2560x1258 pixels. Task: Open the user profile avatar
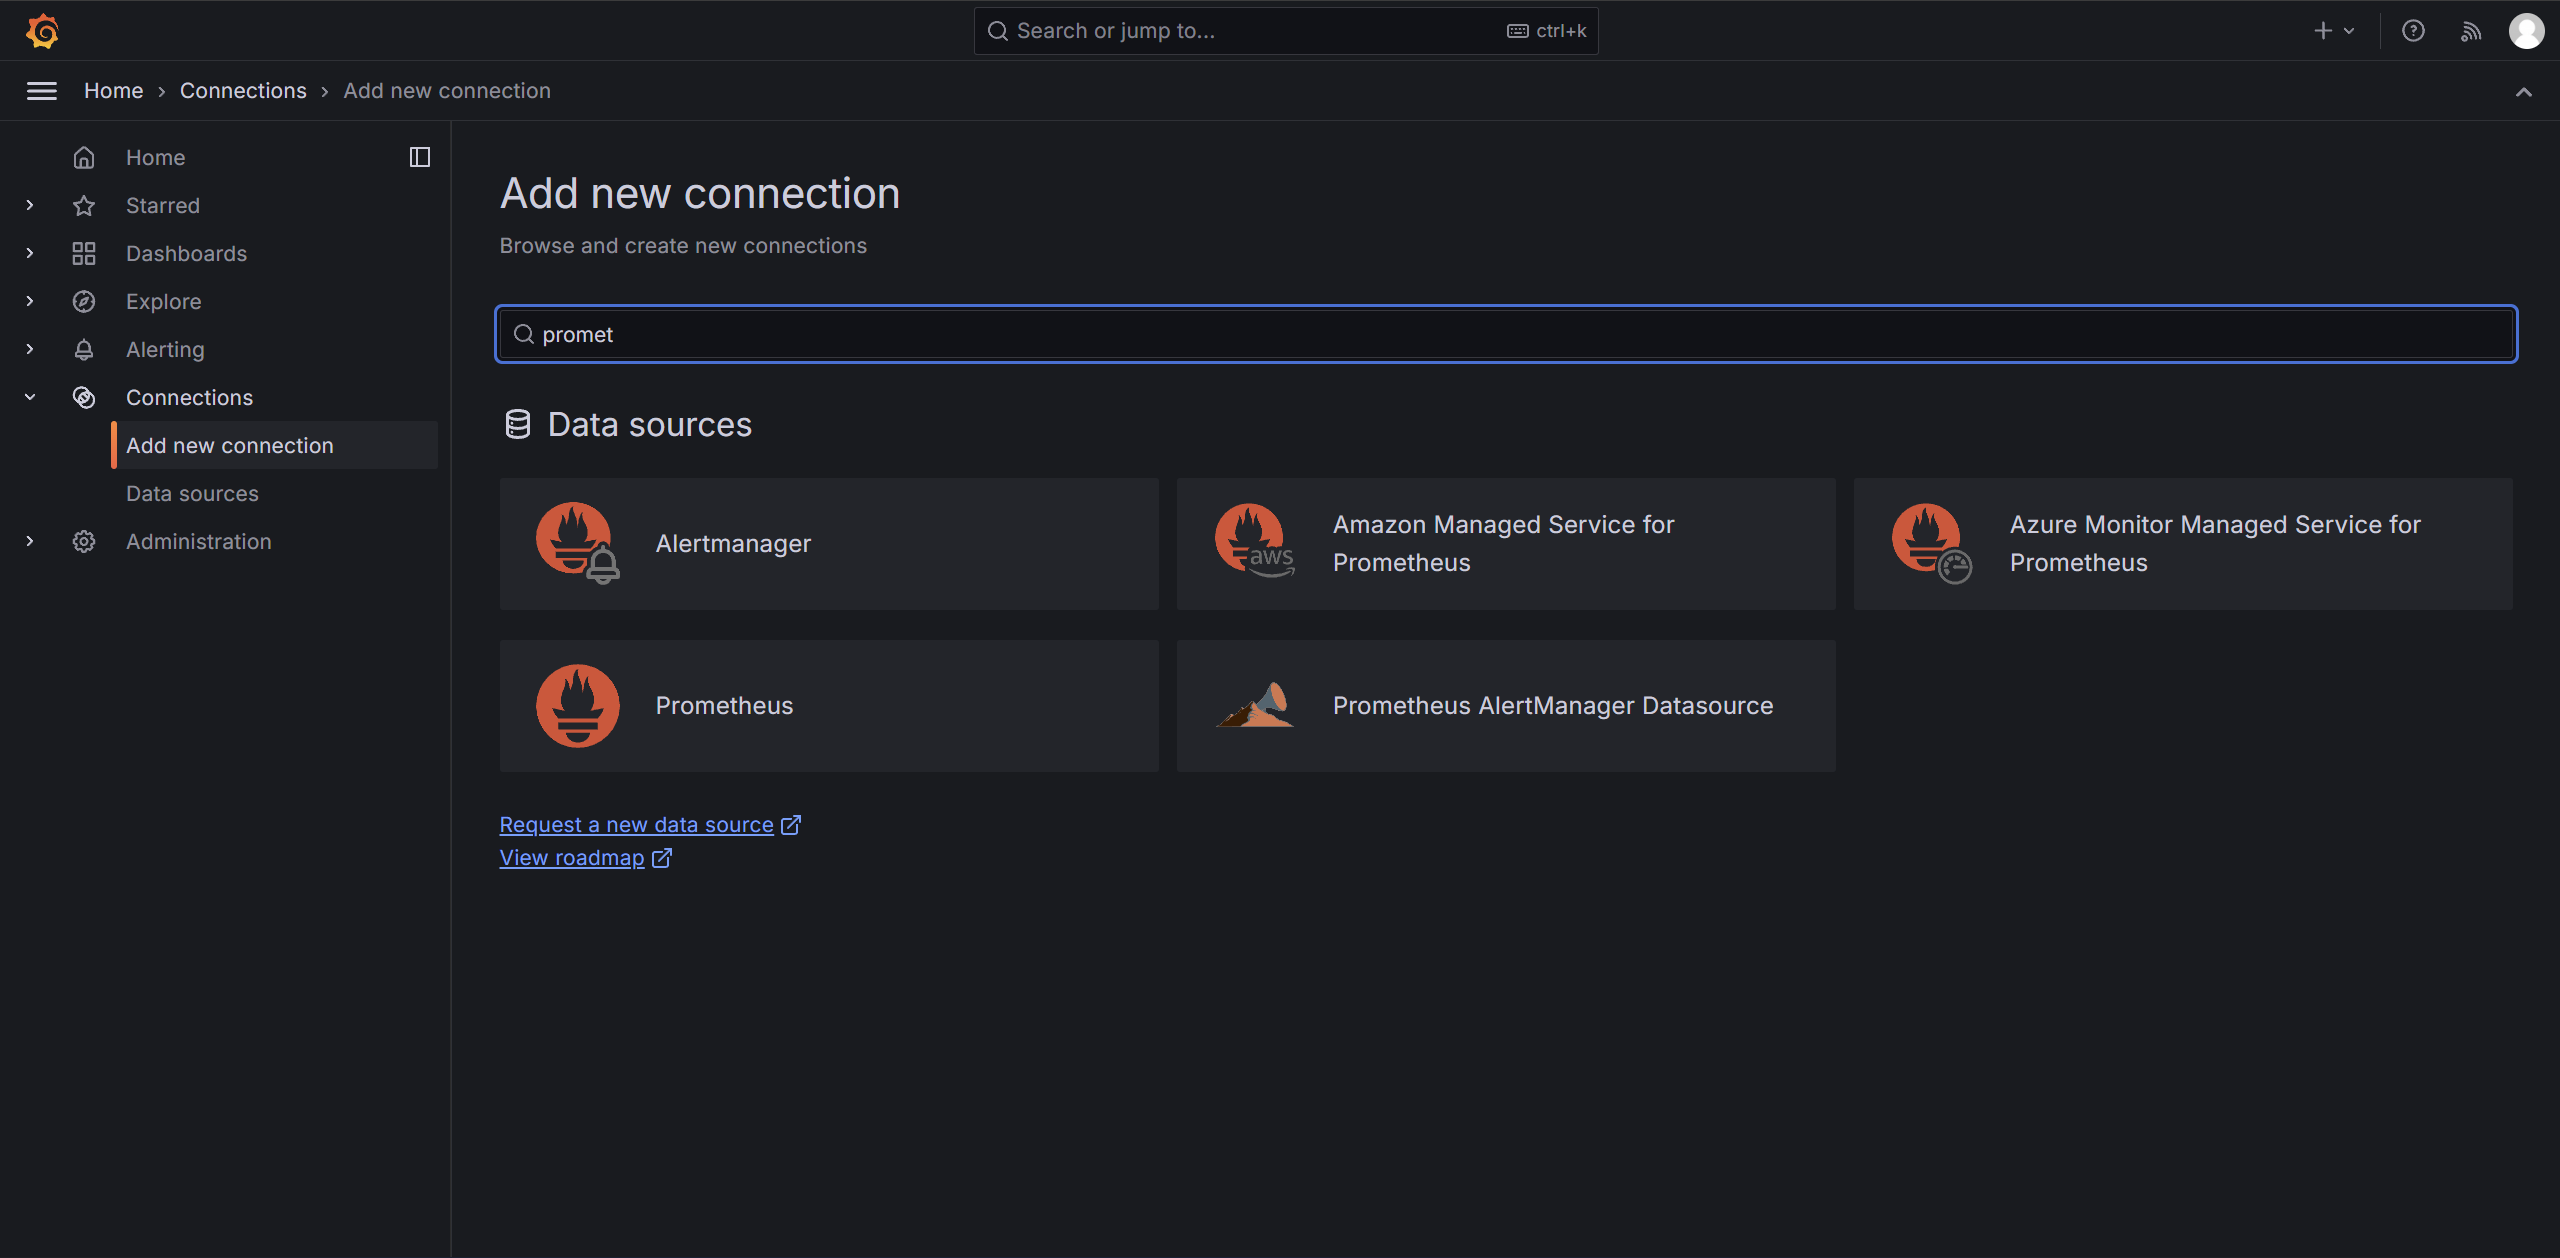[2526, 31]
